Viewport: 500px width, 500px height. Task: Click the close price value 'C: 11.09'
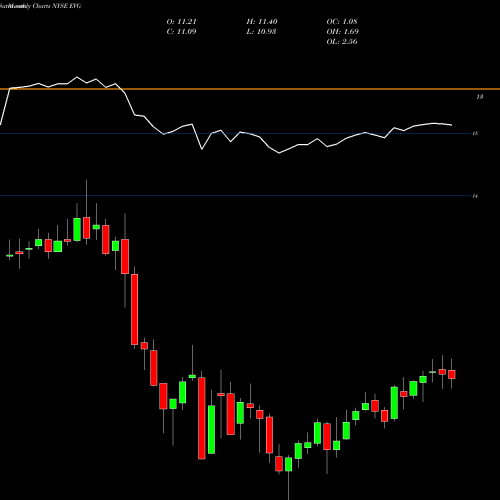[182, 32]
